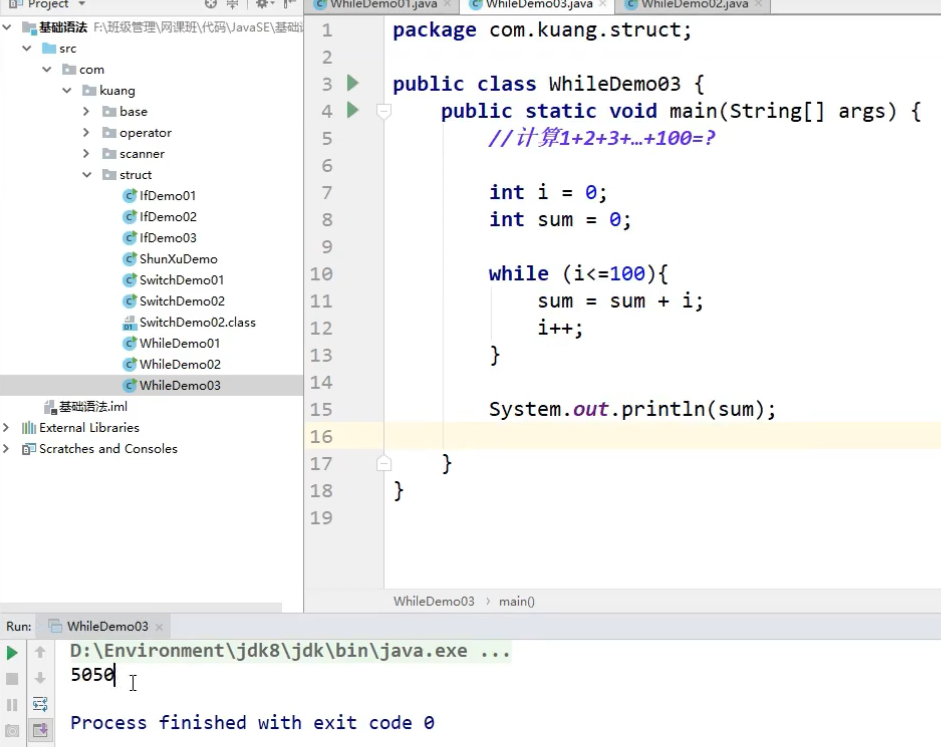Click the java.exe command line in the console

[290, 651]
